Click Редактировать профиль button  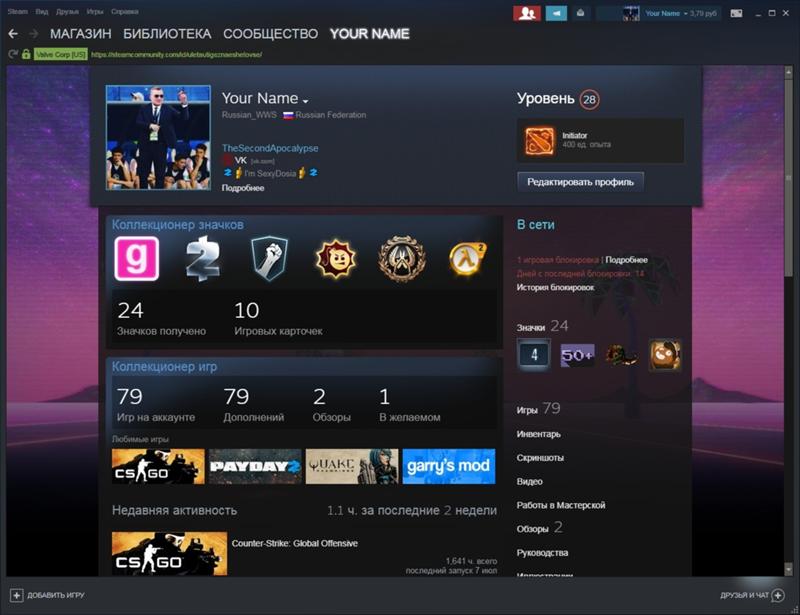pos(581,182)
